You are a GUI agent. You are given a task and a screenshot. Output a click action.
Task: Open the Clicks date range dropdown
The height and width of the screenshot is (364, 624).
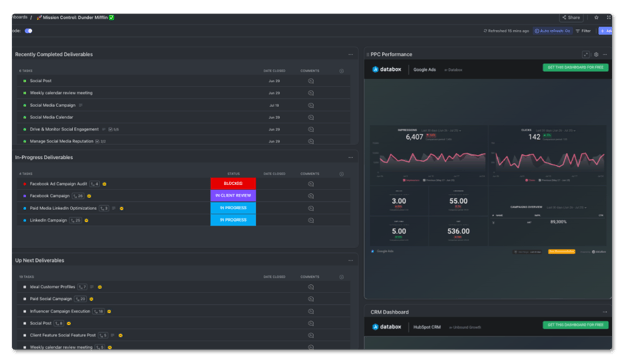(x=555, y=130)
